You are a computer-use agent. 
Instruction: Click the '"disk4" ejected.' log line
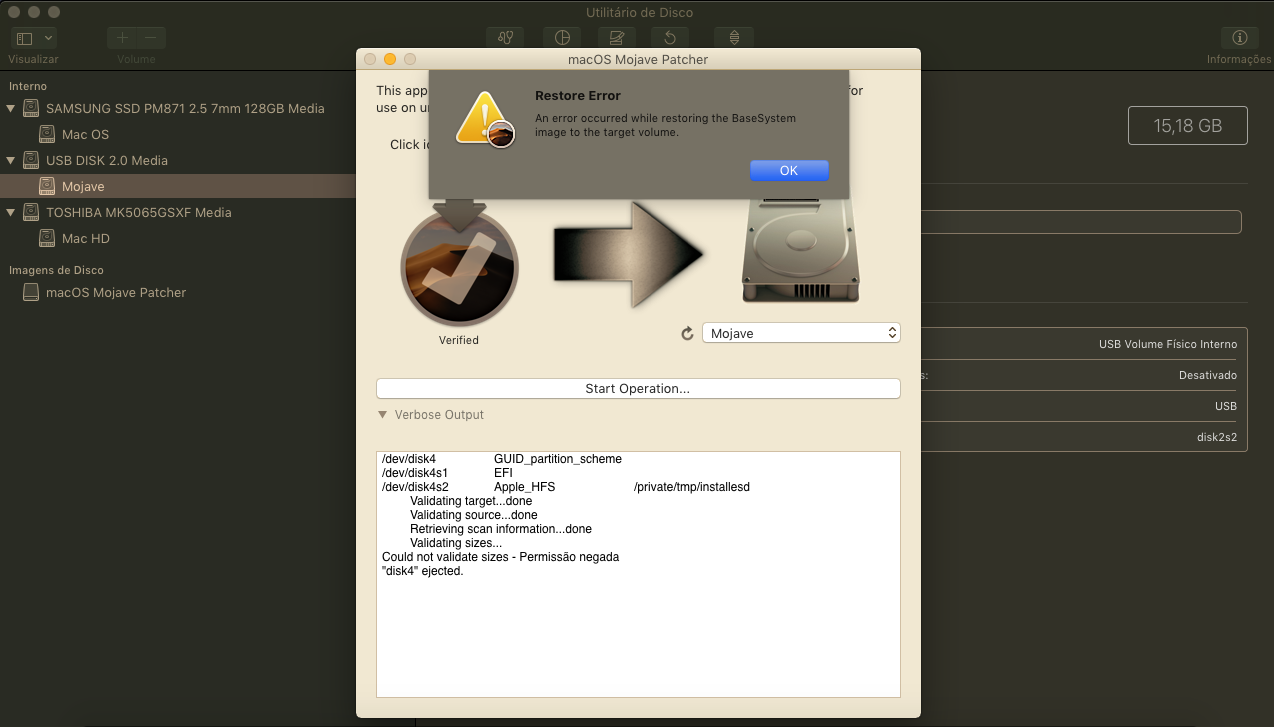pyautogui.click(x=423, y=571)
